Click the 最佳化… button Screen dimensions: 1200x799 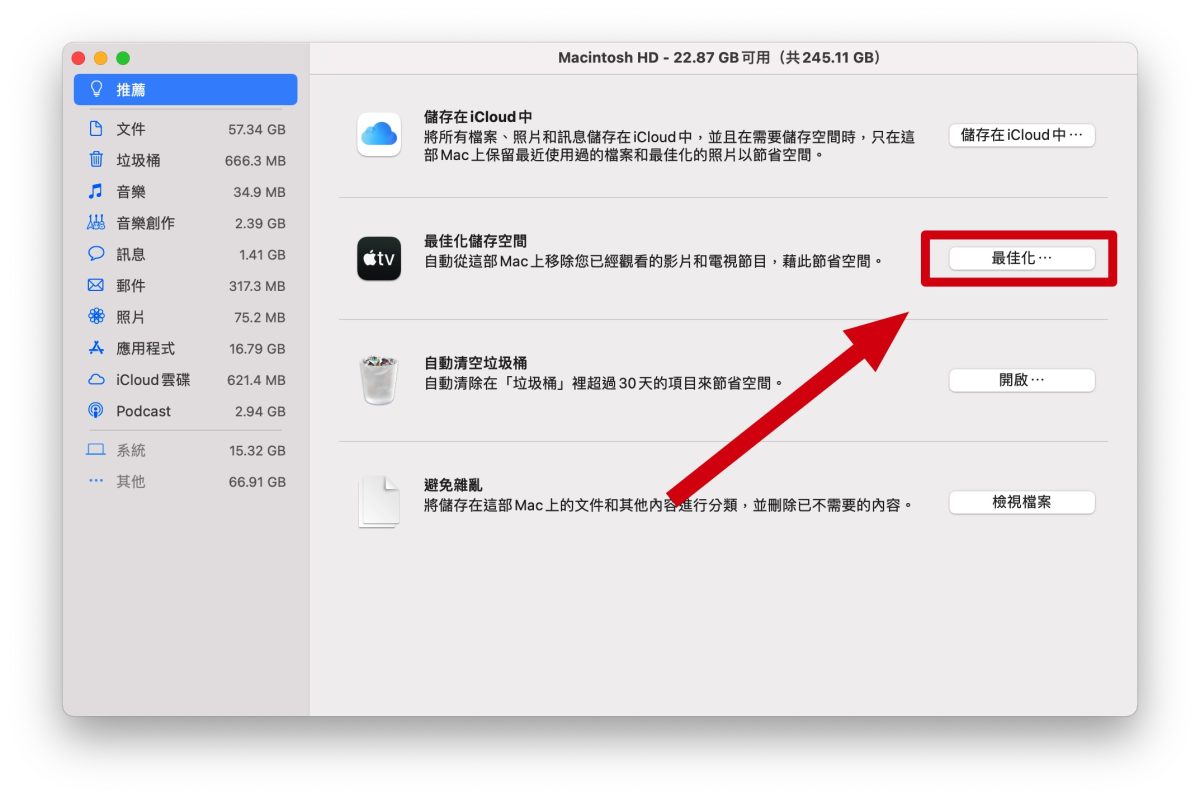coord(1022,258)
